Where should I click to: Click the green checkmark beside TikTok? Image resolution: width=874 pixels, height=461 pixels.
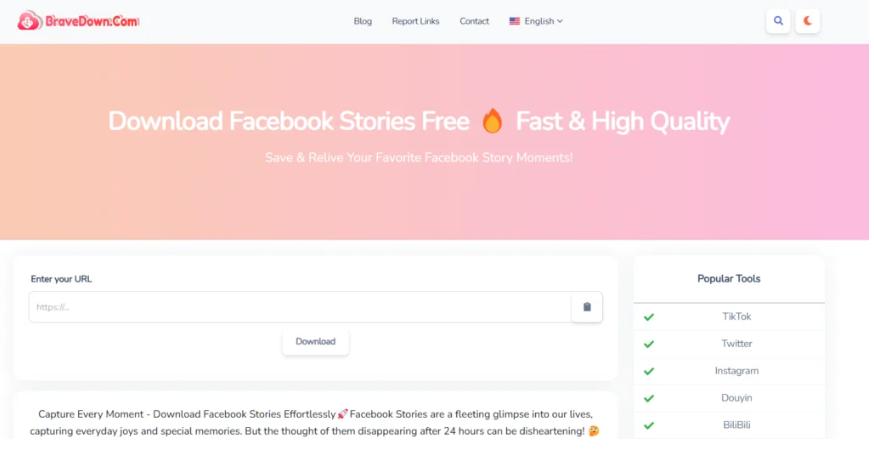click(649, 317)
